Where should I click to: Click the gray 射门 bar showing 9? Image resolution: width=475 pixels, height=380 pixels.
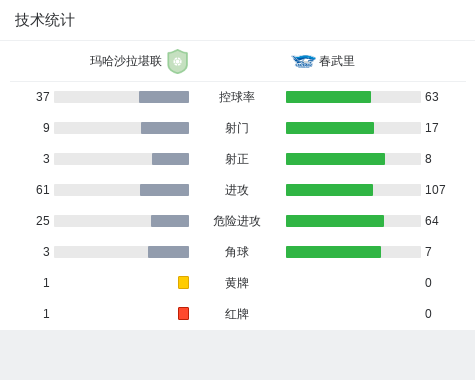click(x=165, y=128)
